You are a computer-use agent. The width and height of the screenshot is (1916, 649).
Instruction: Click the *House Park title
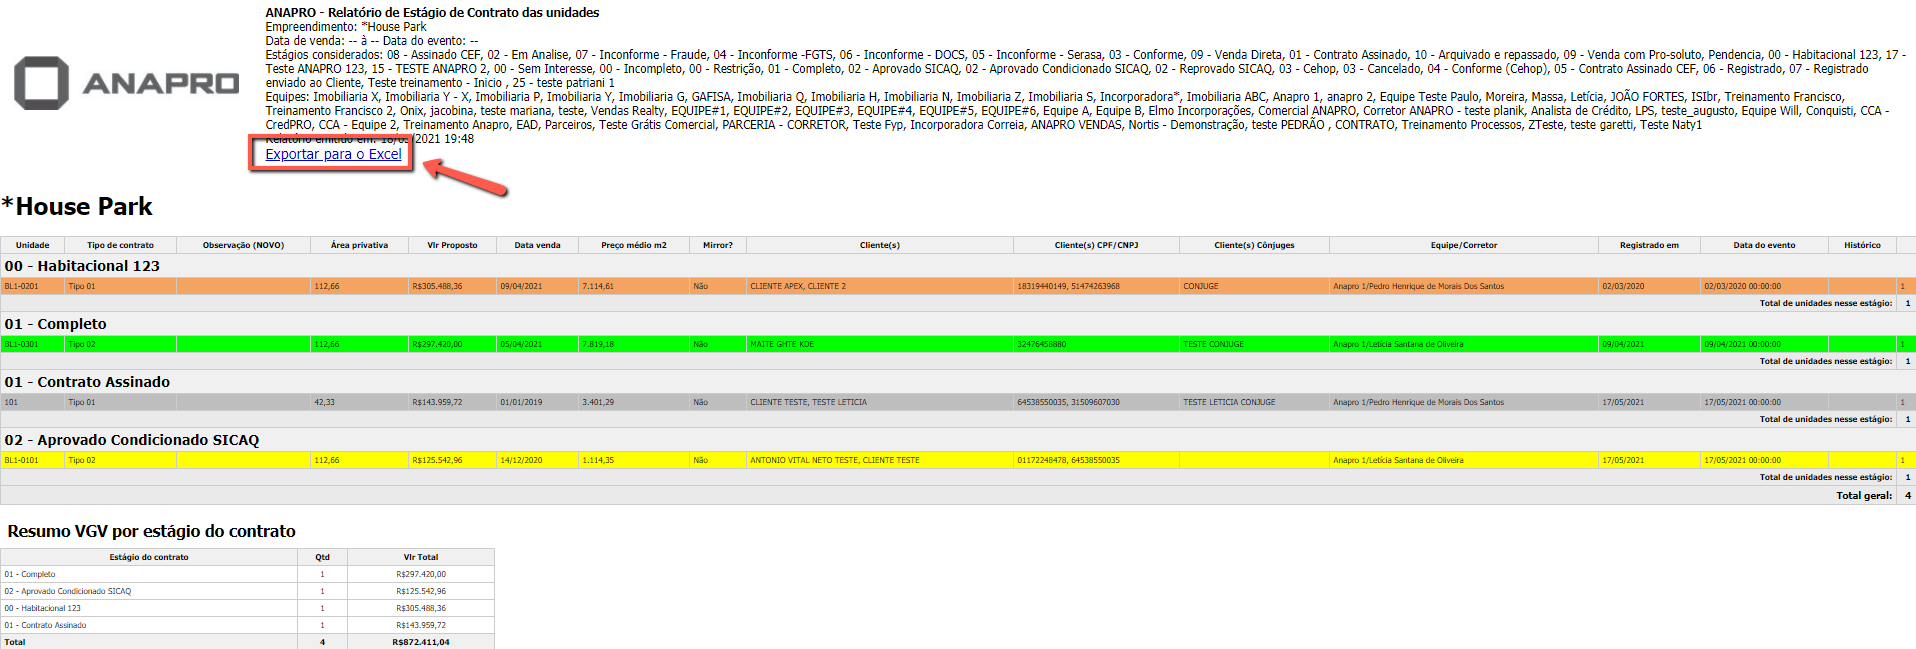tap(77, 207)
